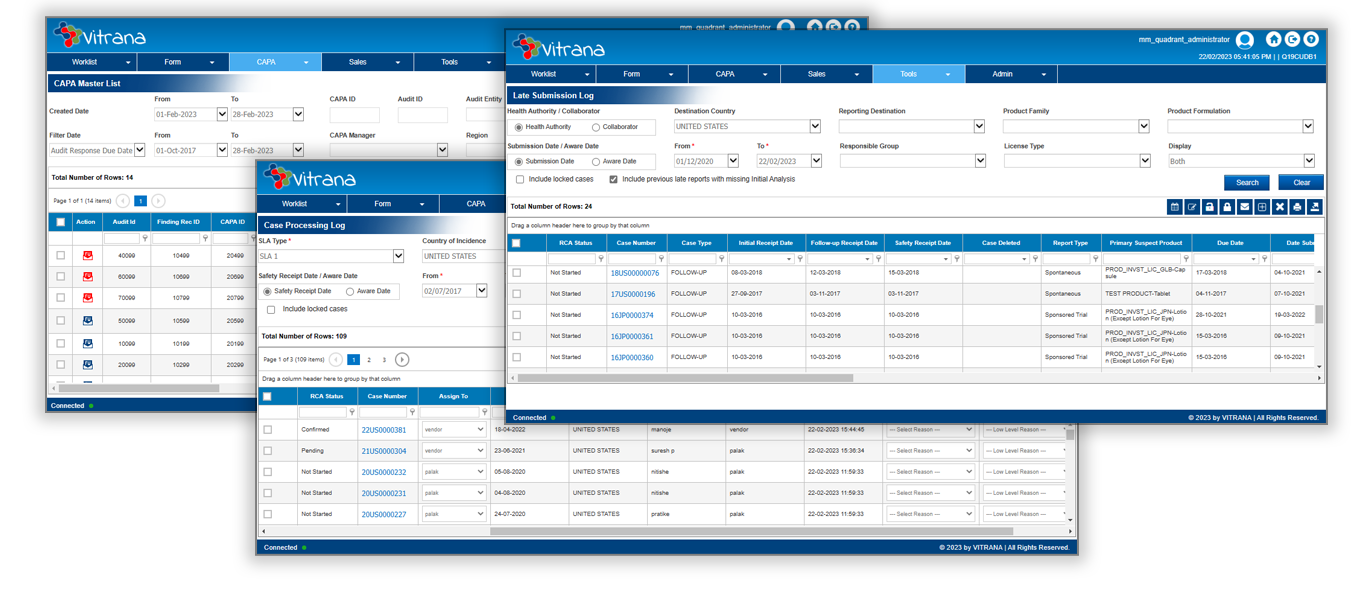Click the X icon in the grid toolbar
The width and height of the screenshot is (1366, 589).
1280,207
